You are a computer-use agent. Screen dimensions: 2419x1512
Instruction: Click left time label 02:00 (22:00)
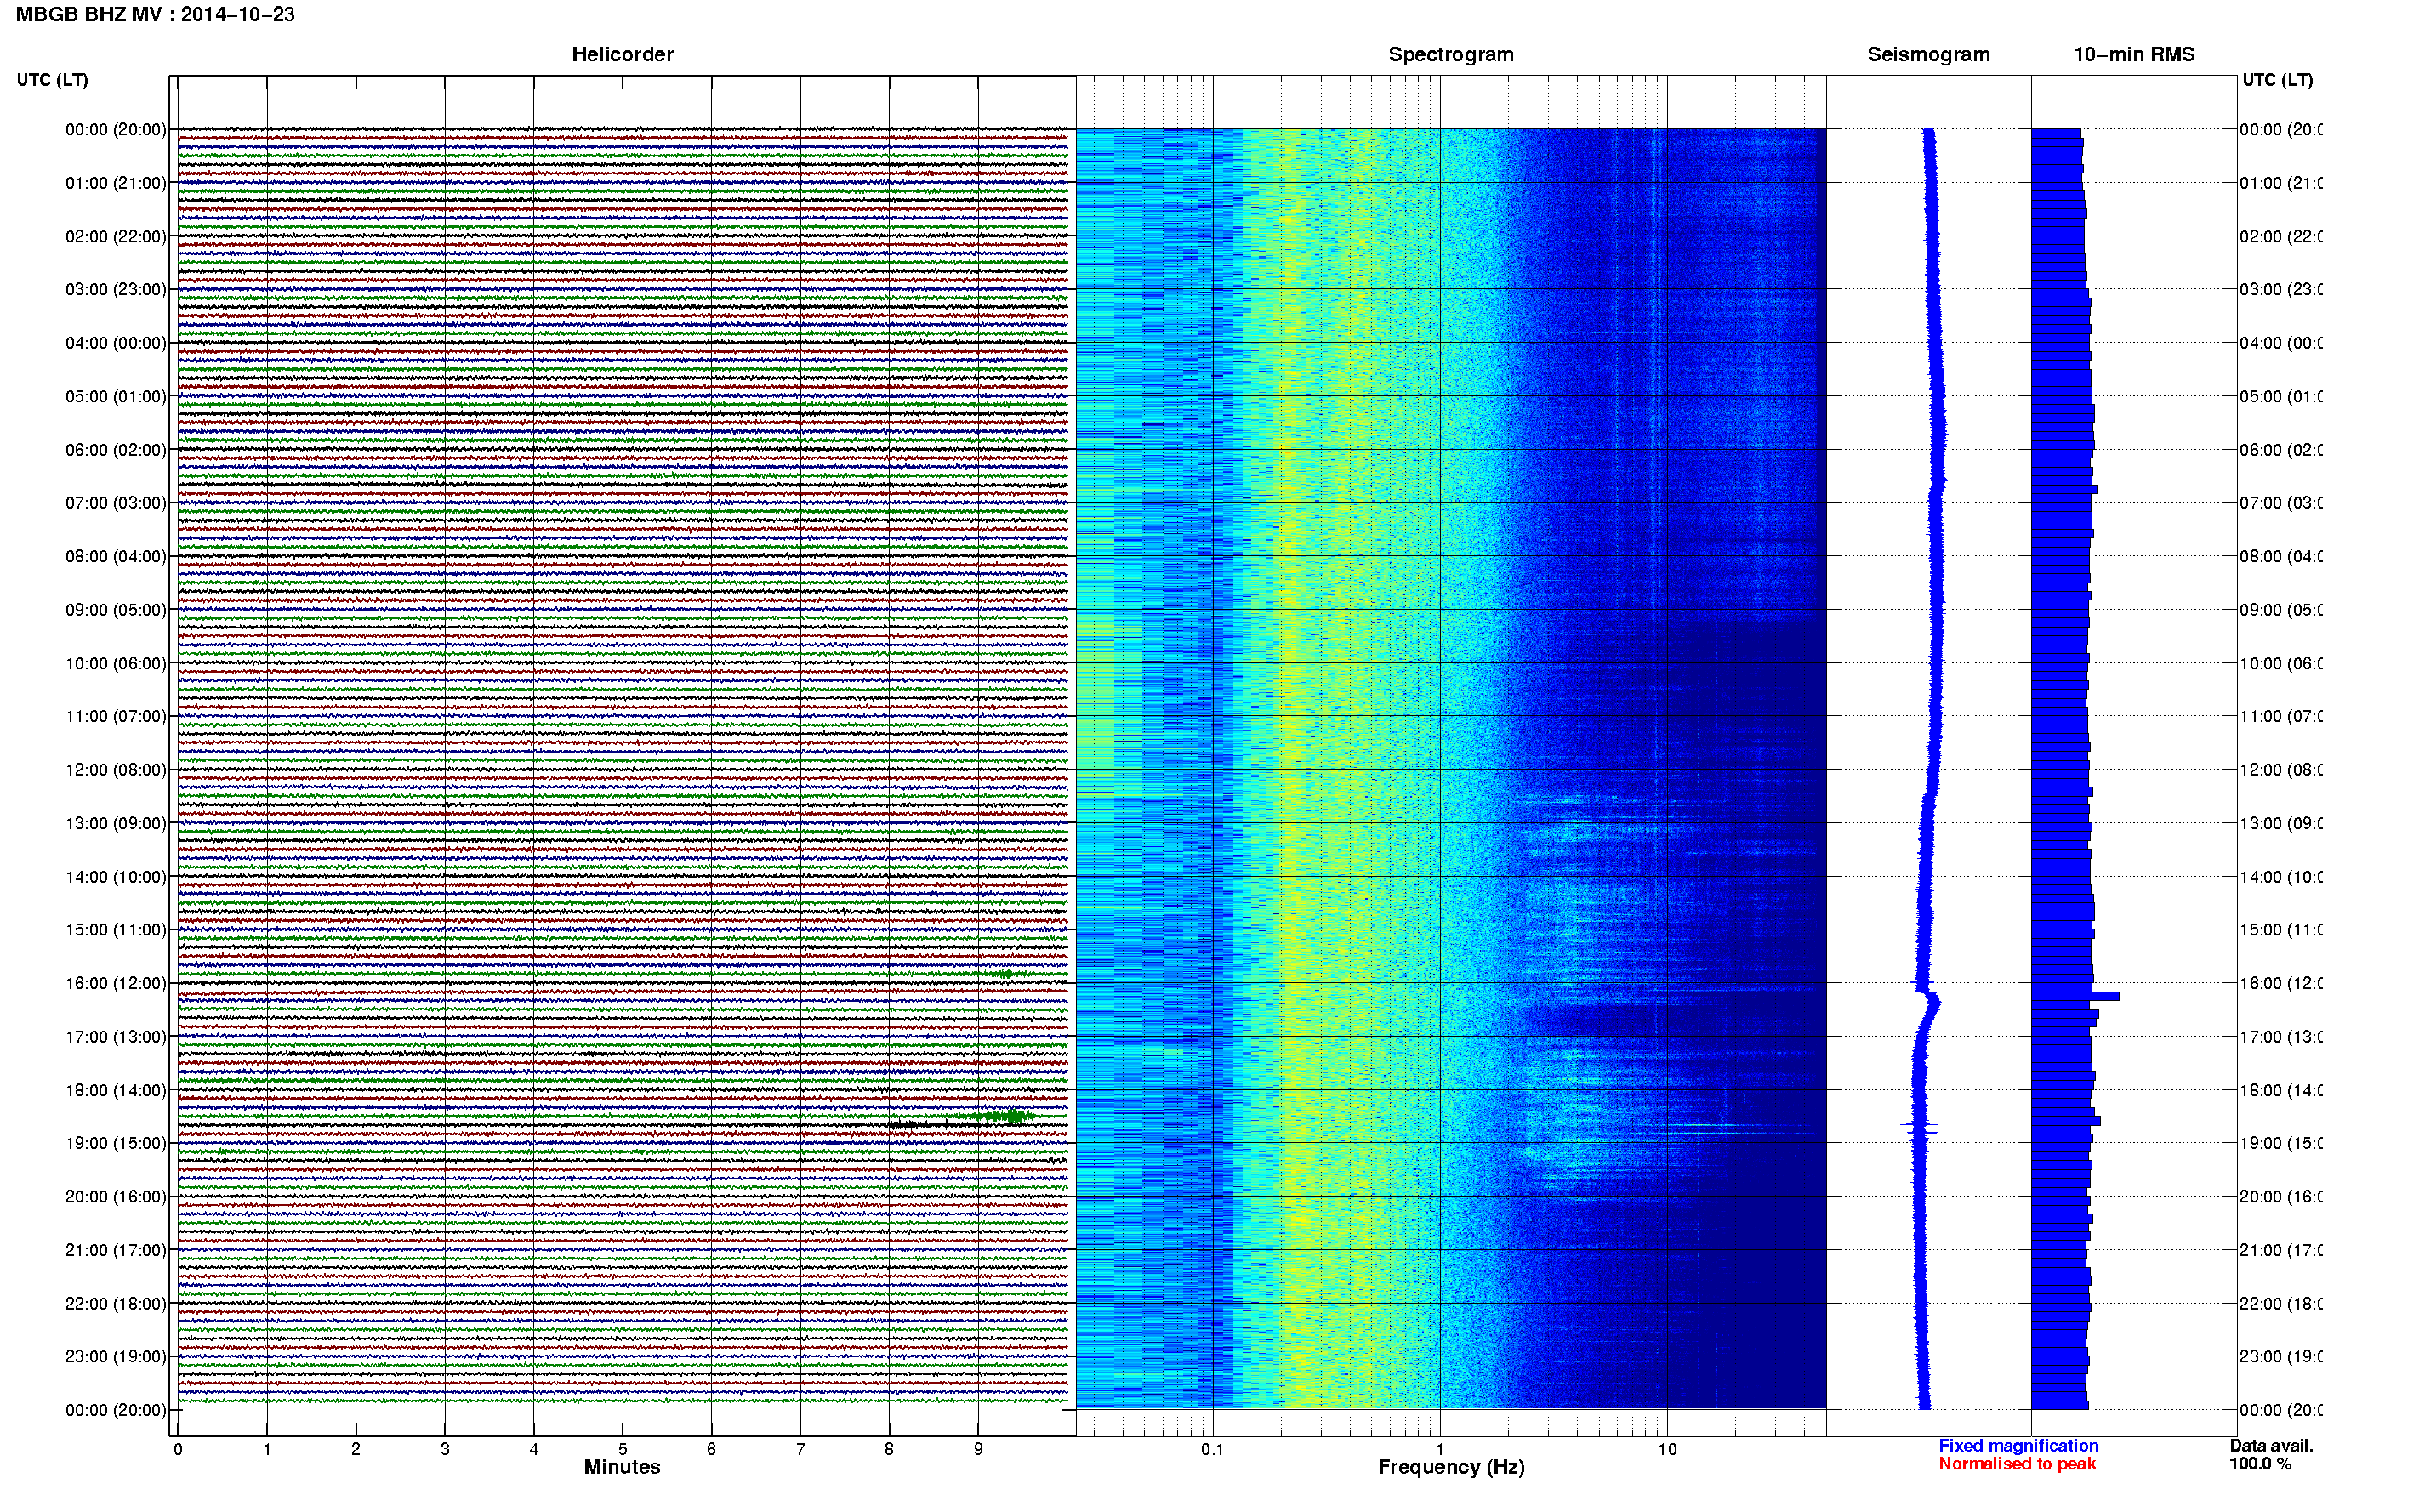[x=115, y=236]
